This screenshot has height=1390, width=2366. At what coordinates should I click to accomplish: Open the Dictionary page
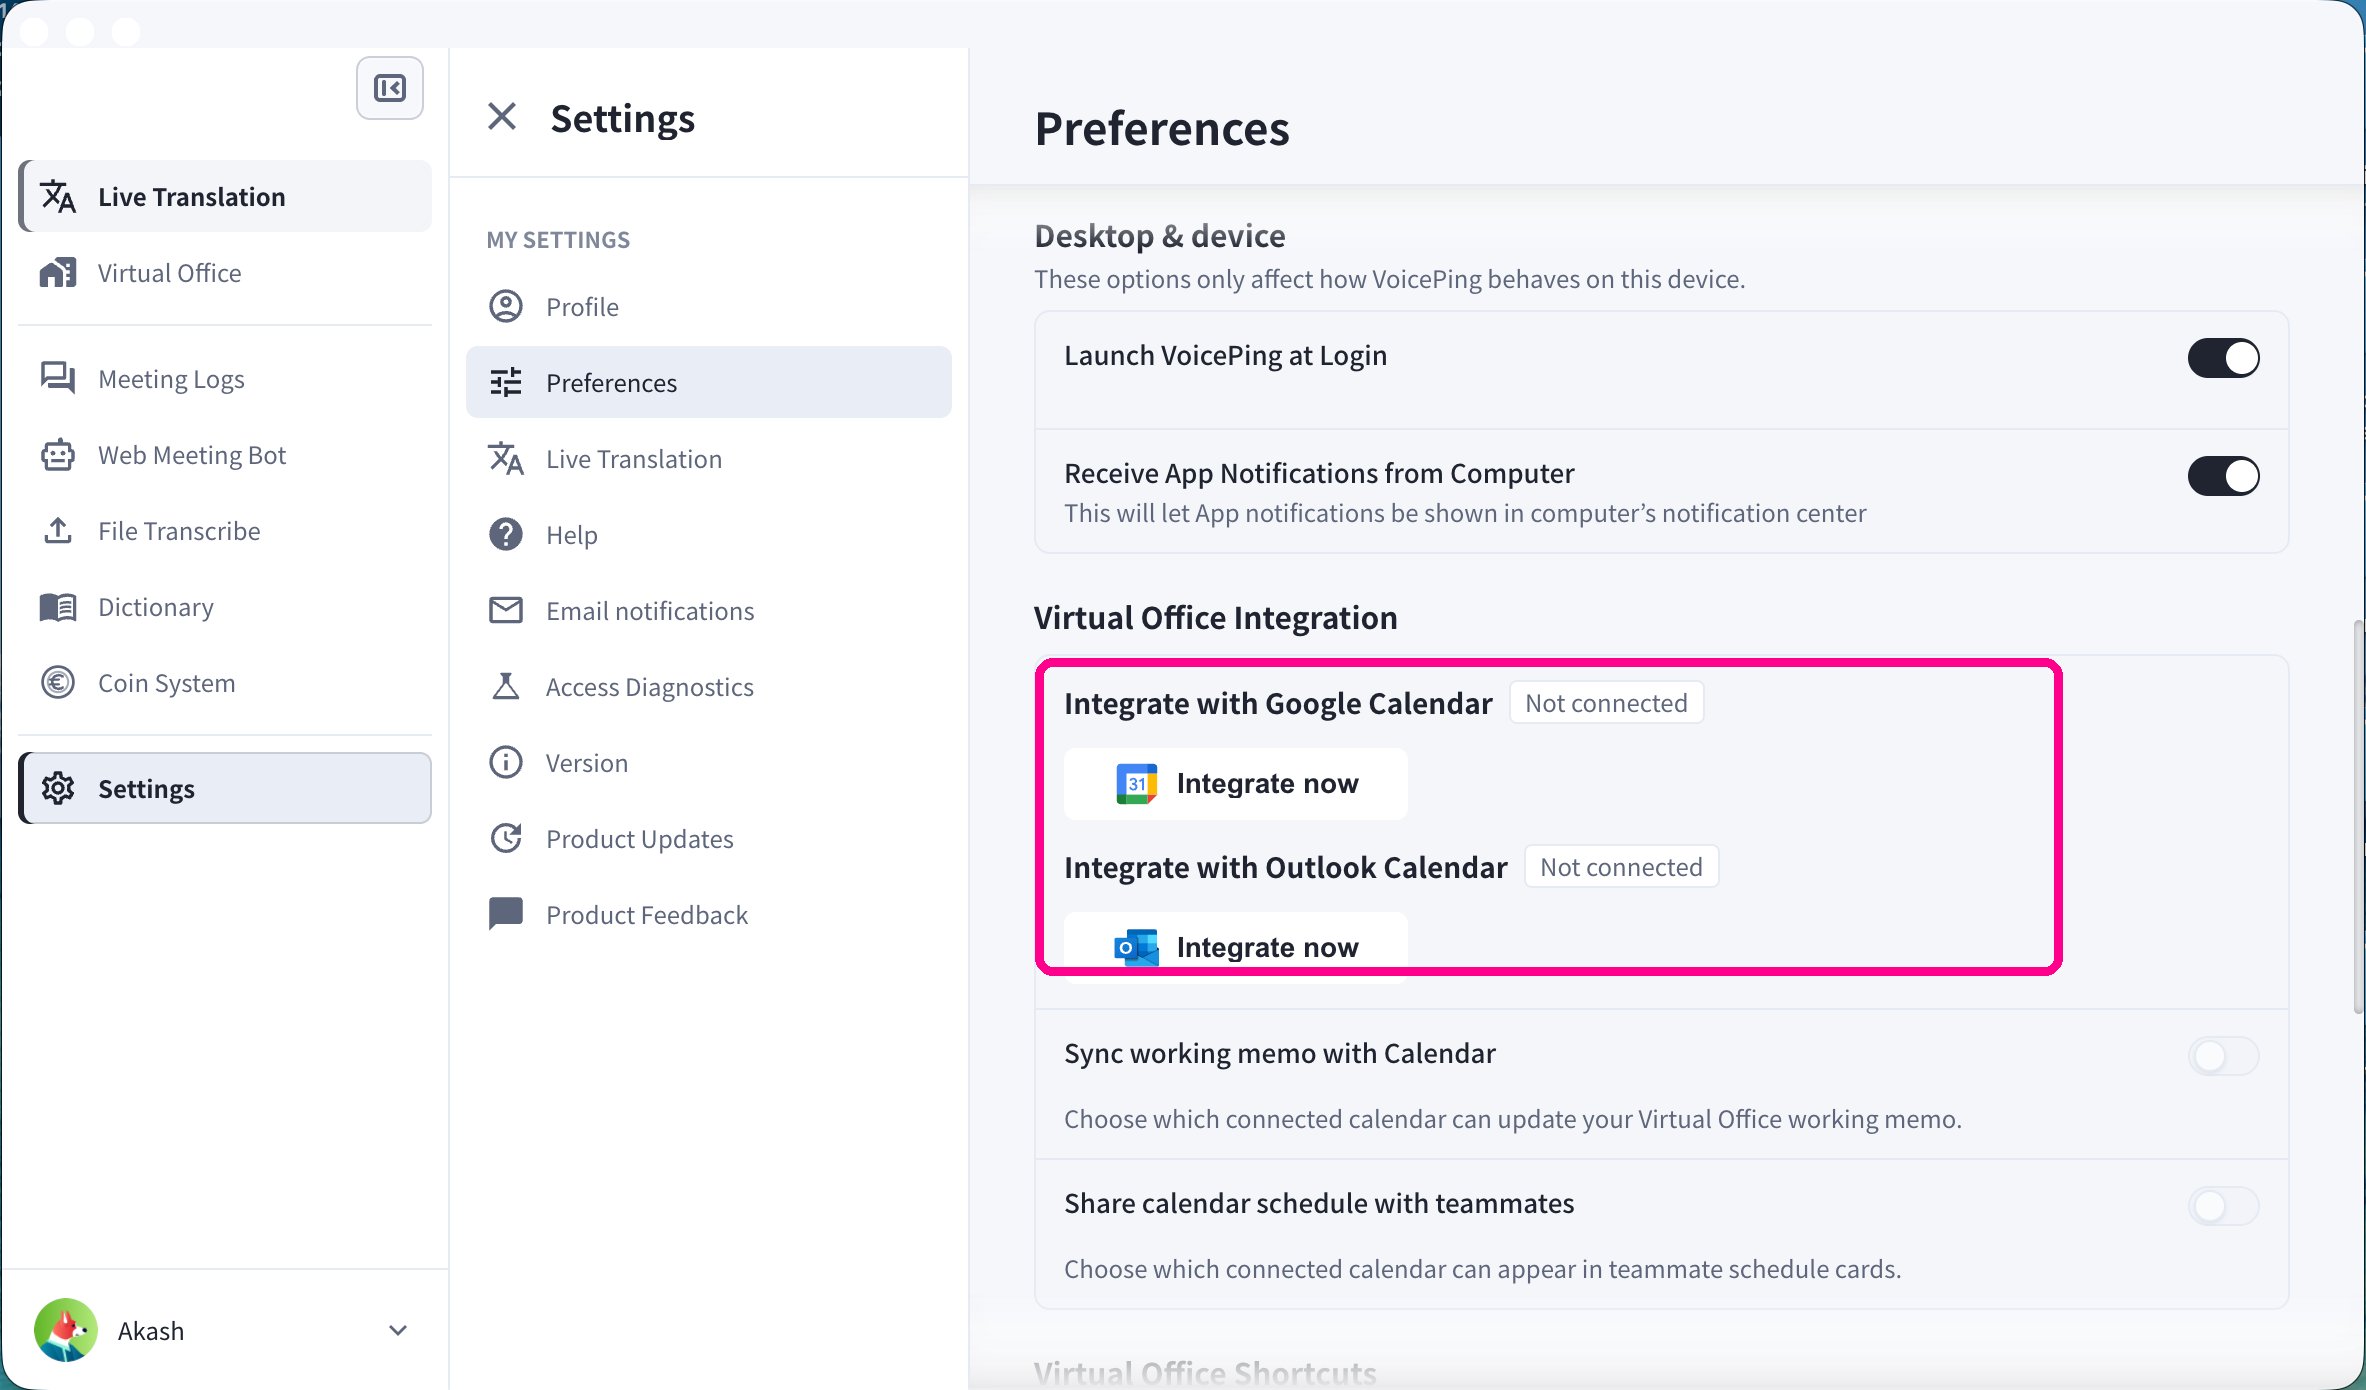tap(226, 607)
